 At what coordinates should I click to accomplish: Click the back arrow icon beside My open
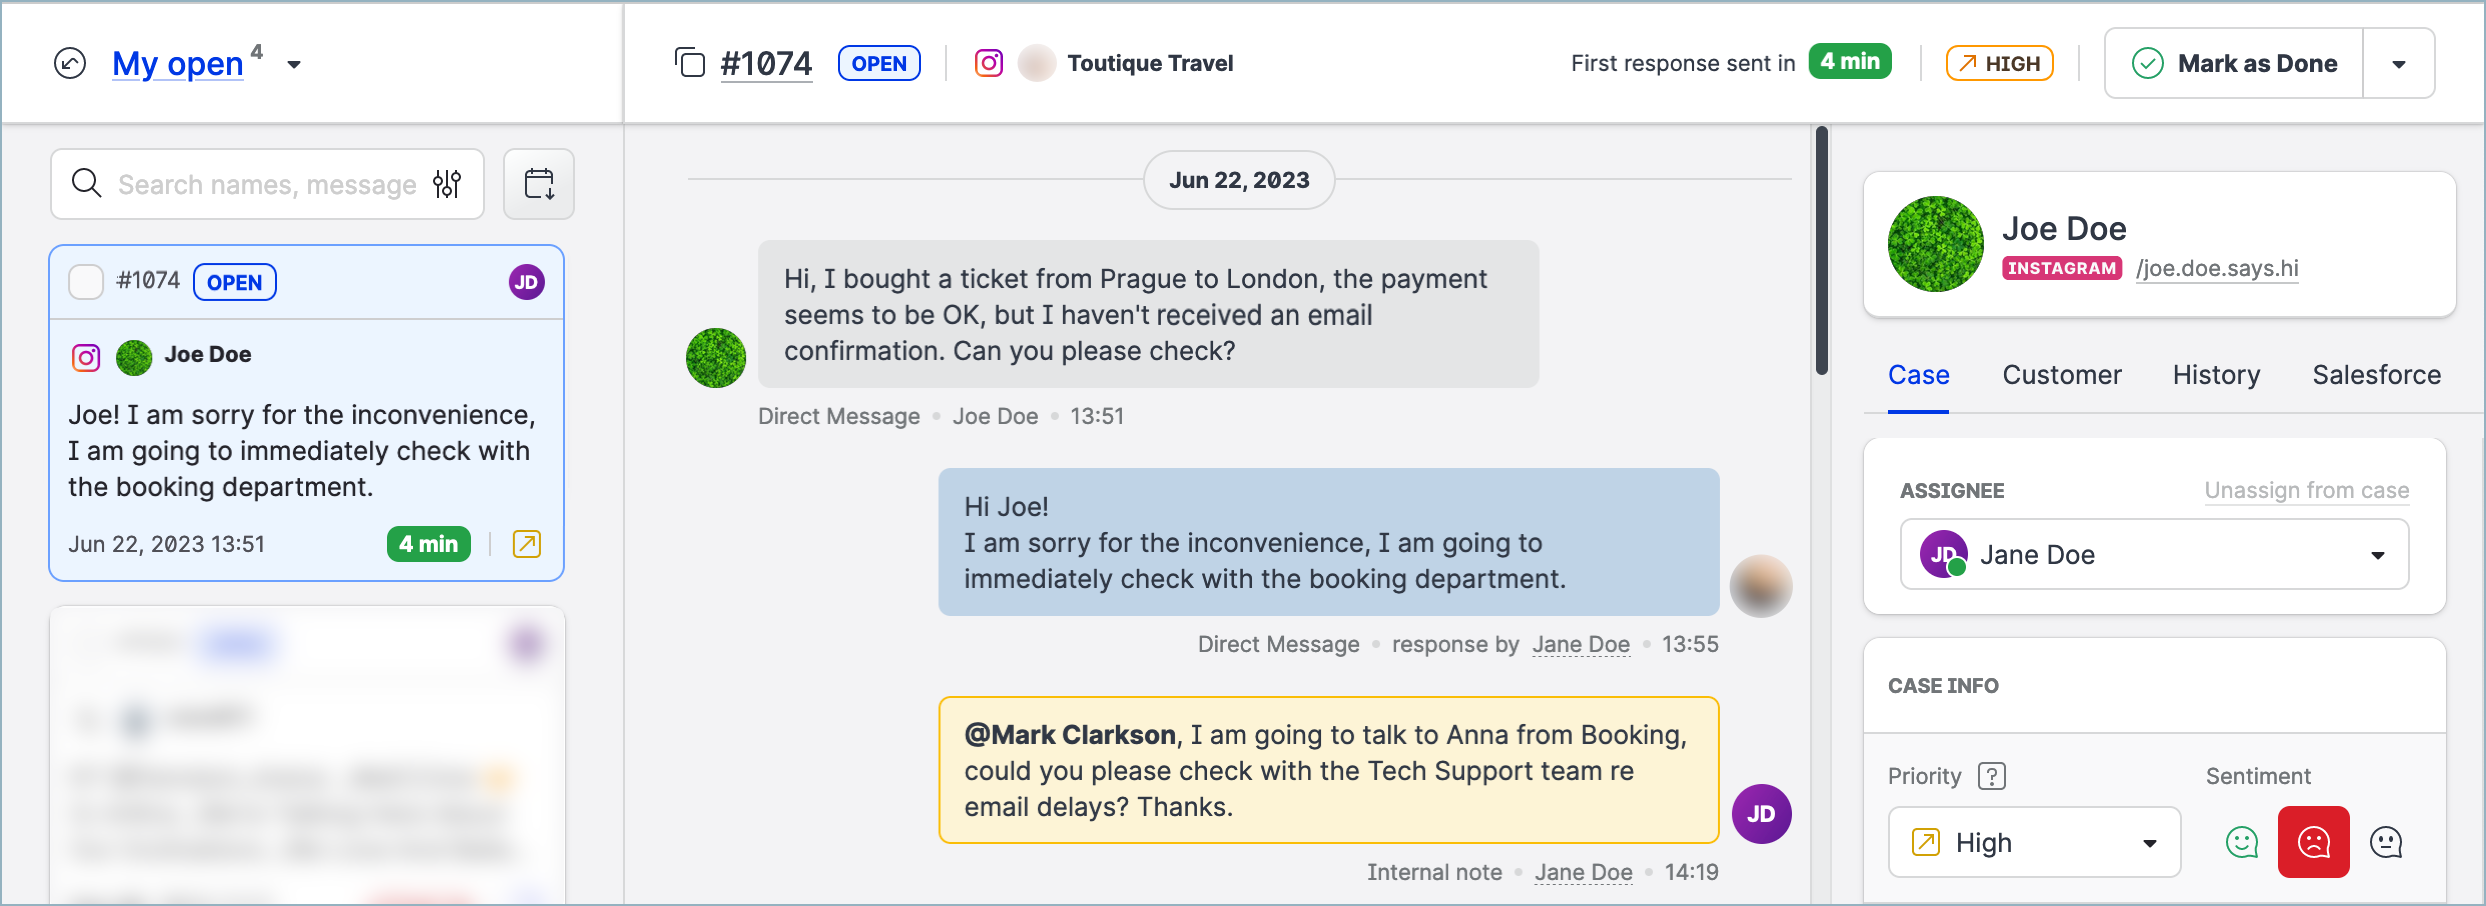click(x=70, y=64)
